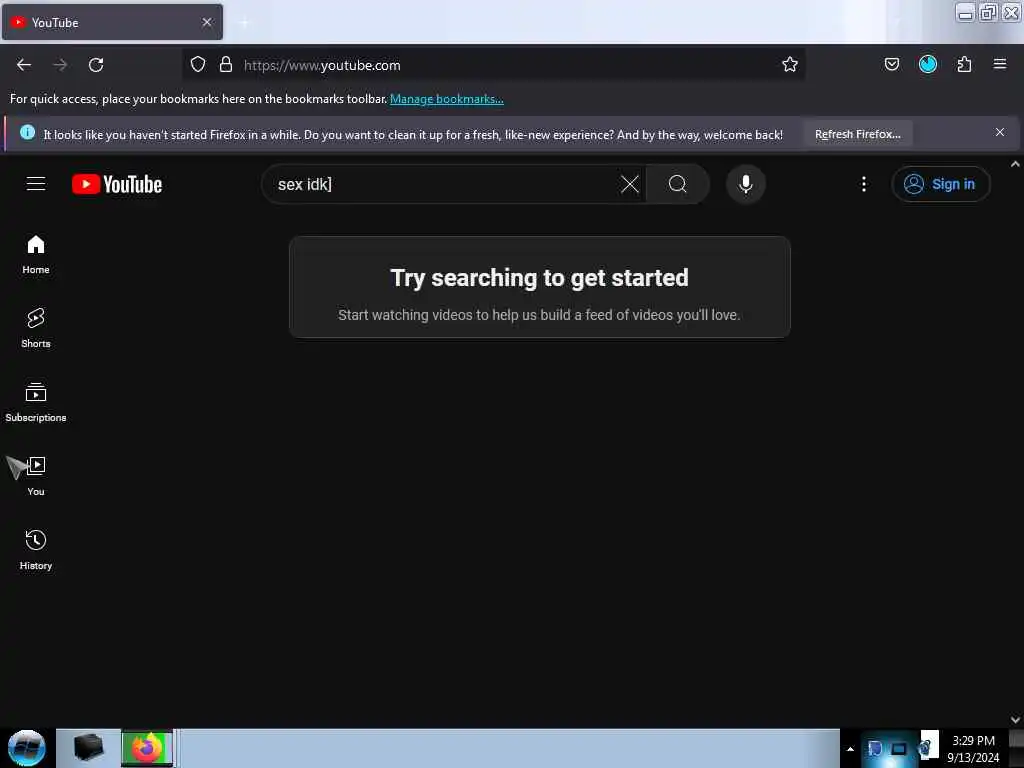The image size is (1024, 768).
Task: Open the Pocket save icon
Action: [891, 64]
